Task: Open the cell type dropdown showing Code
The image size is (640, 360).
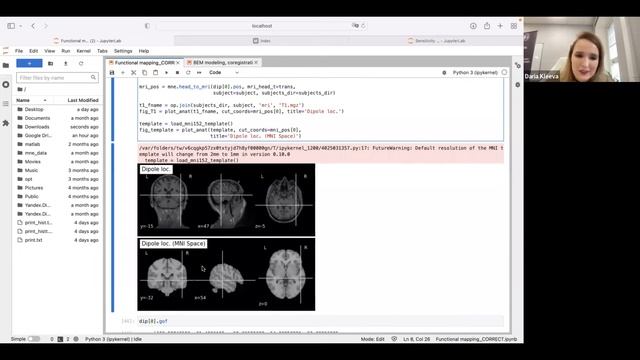Action: click(224, 73)
